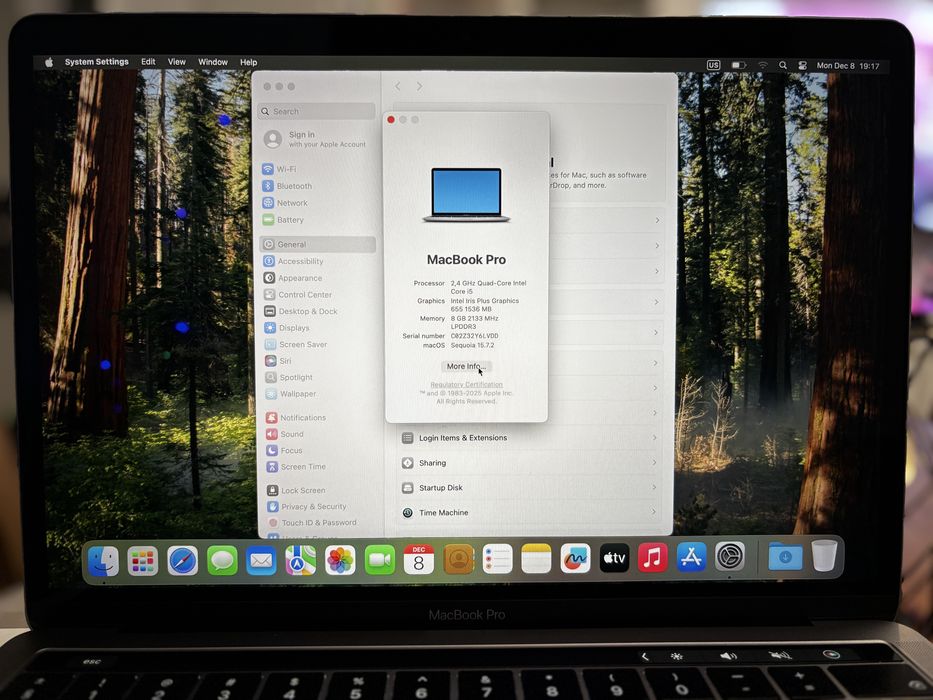Select General in the sidebar
The image size is (933, 700).
tap(317, 244)
